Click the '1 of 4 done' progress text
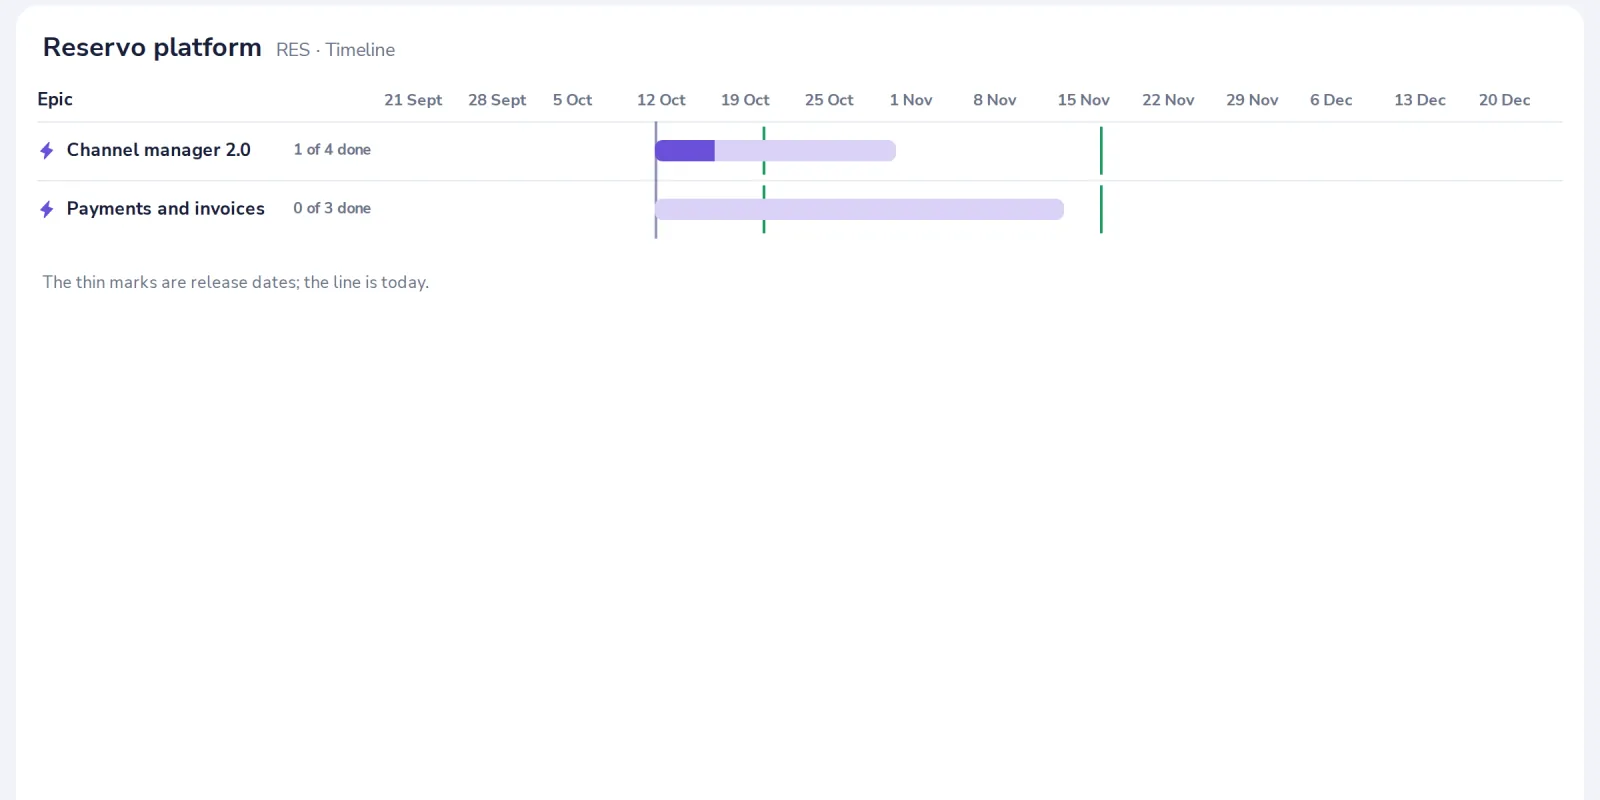1600x800 pixels. point(332,150)
